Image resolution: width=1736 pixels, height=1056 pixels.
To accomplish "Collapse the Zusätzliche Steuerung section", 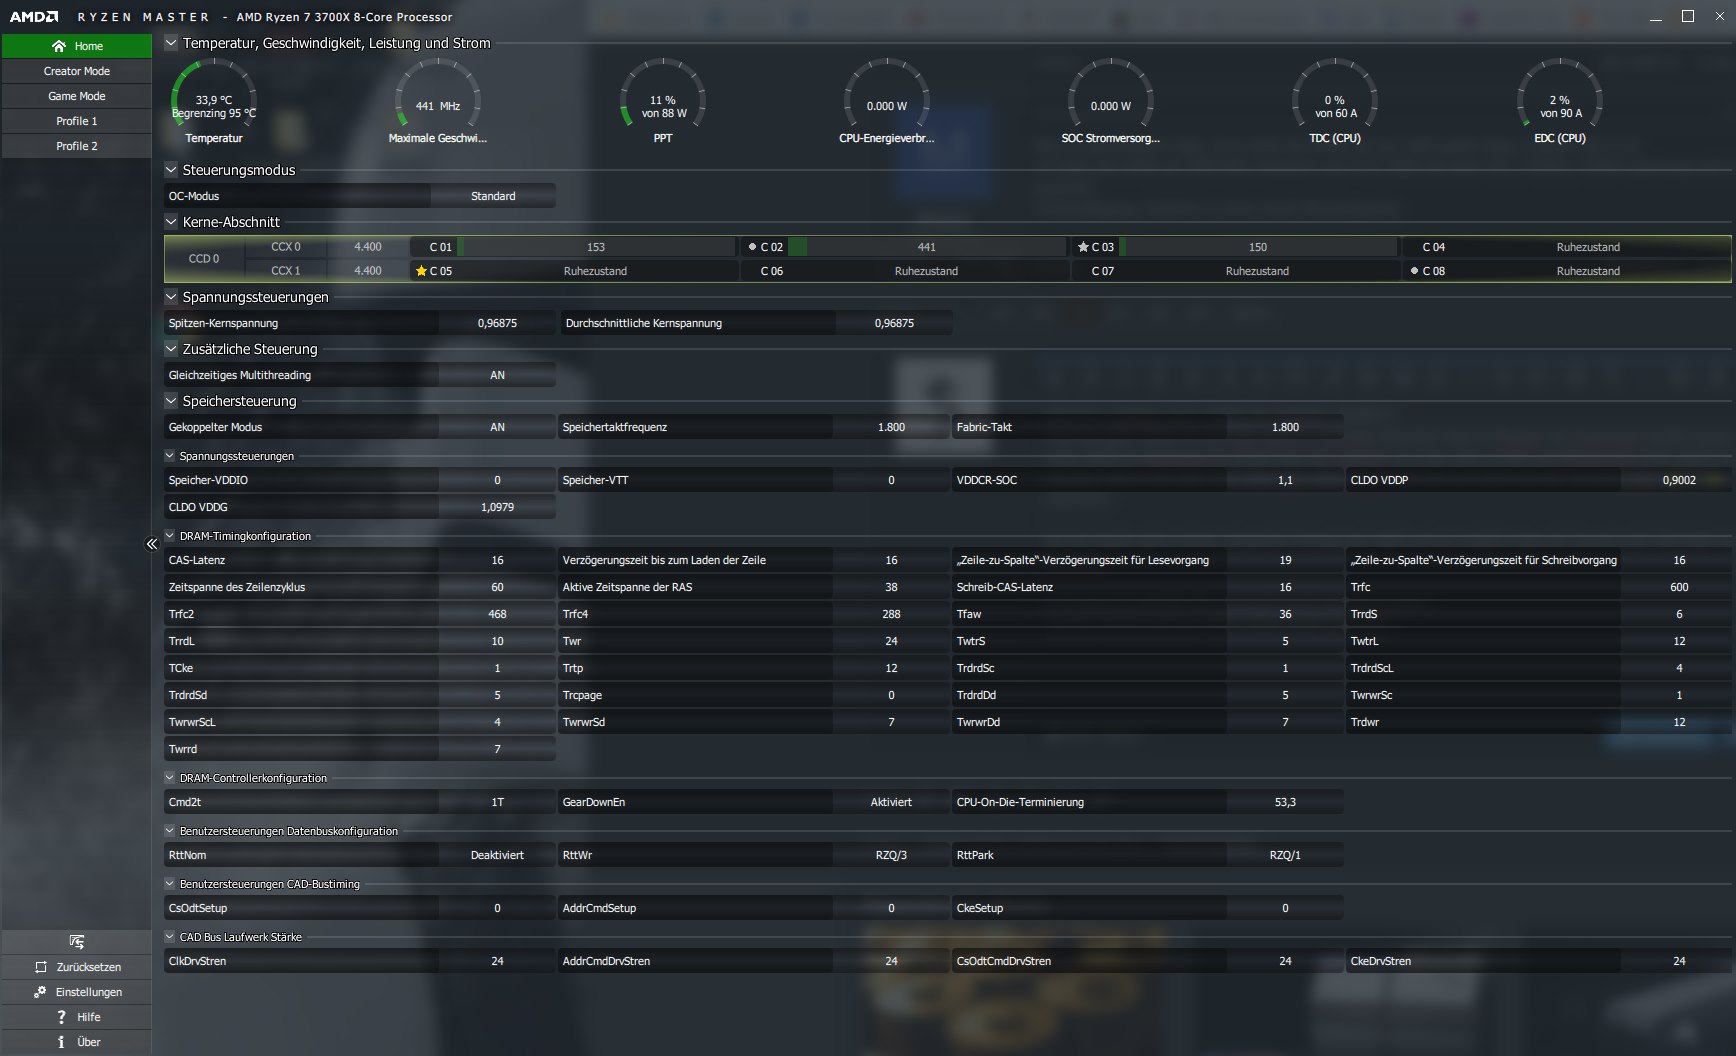I will pos(171,349).
